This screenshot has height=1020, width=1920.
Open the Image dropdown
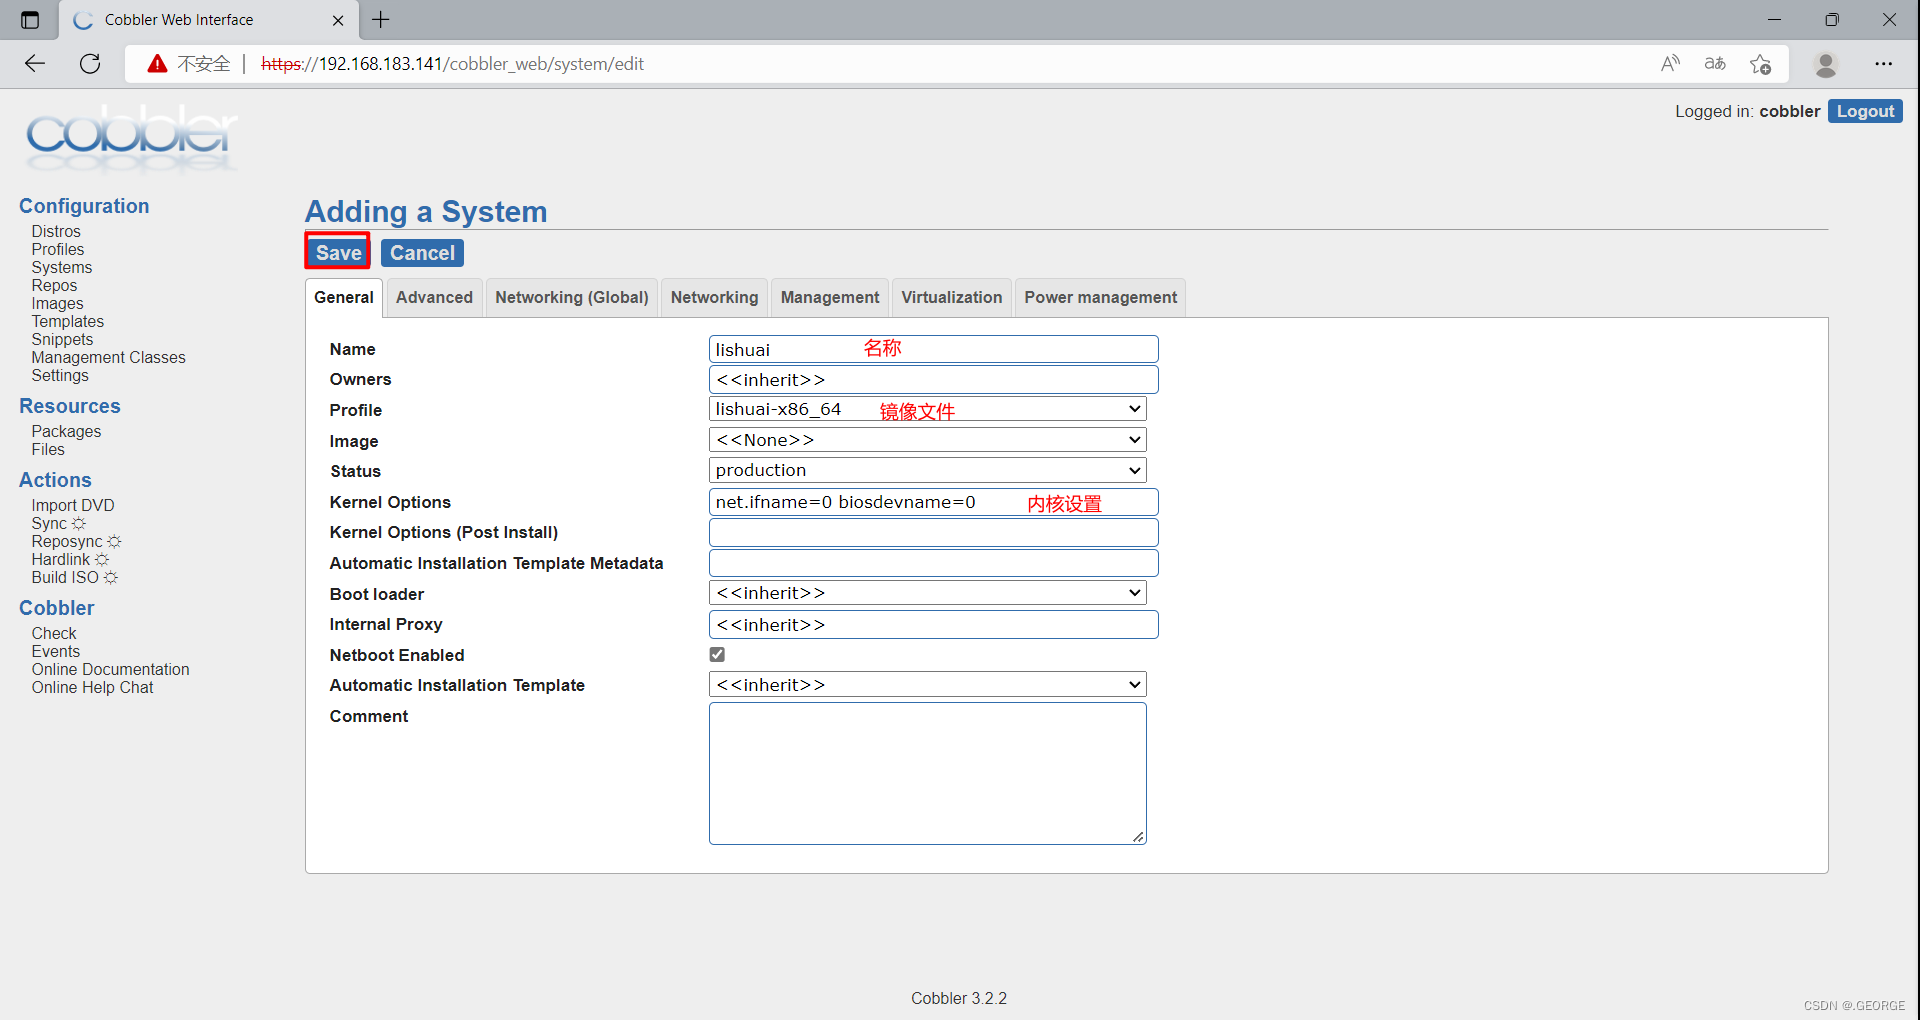pyautogui.click(x=928, y=440)
